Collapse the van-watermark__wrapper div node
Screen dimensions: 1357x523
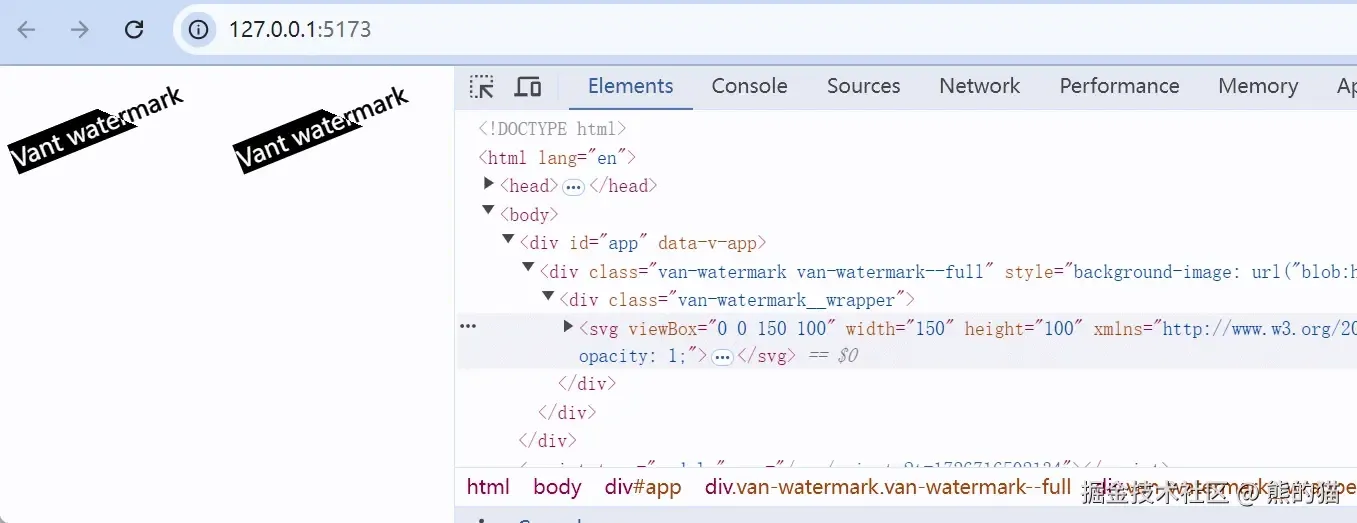tap(548, 297)
